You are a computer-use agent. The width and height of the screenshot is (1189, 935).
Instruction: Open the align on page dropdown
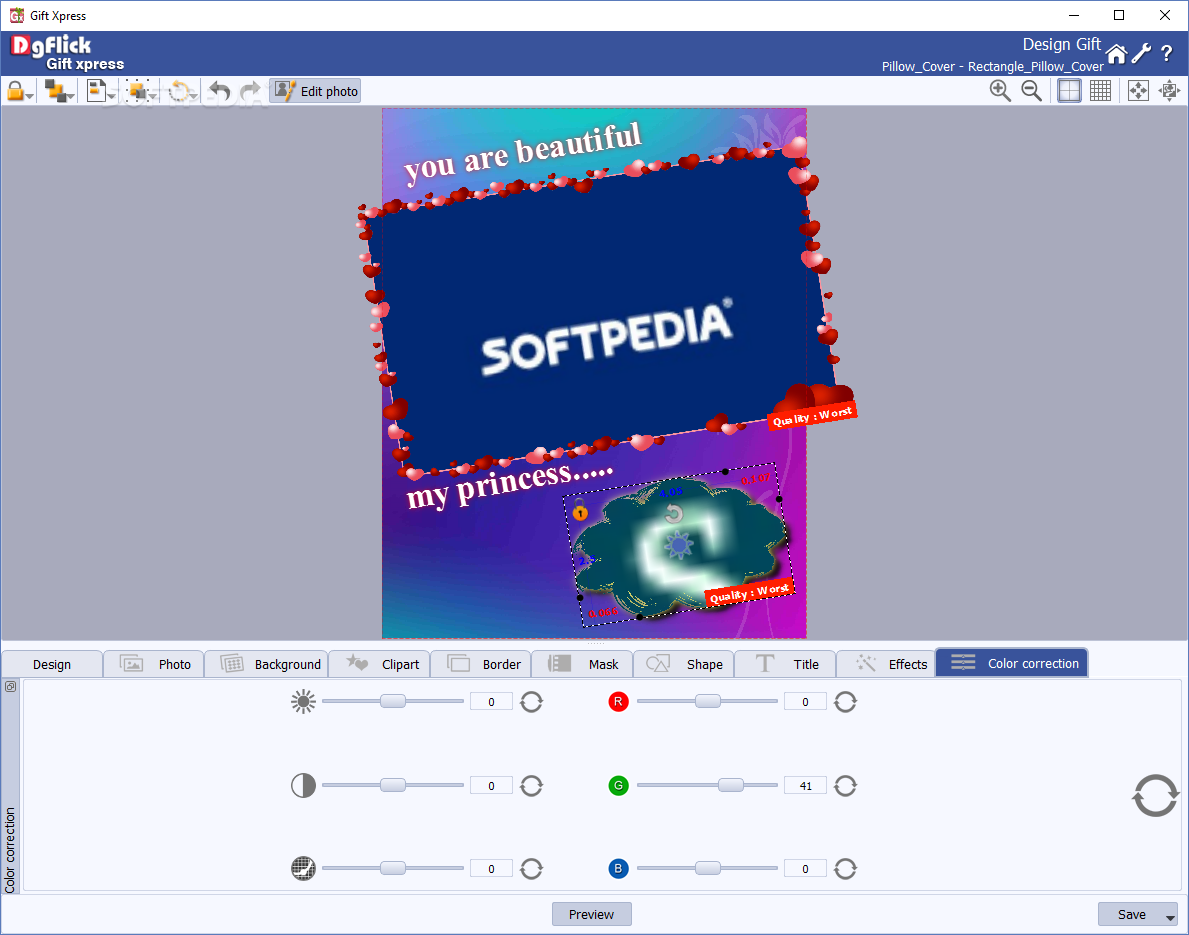(101, 91)
